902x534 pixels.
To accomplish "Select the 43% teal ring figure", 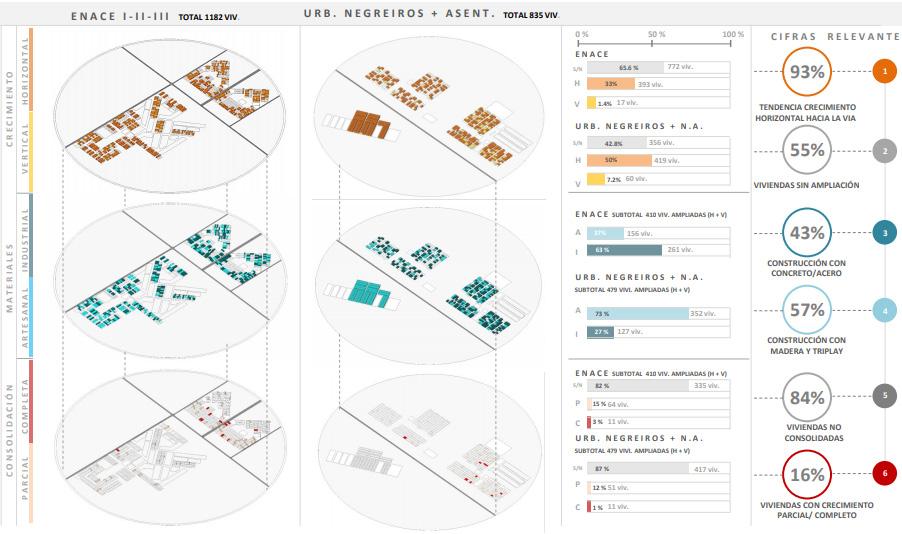I will (x=807, y=232).
